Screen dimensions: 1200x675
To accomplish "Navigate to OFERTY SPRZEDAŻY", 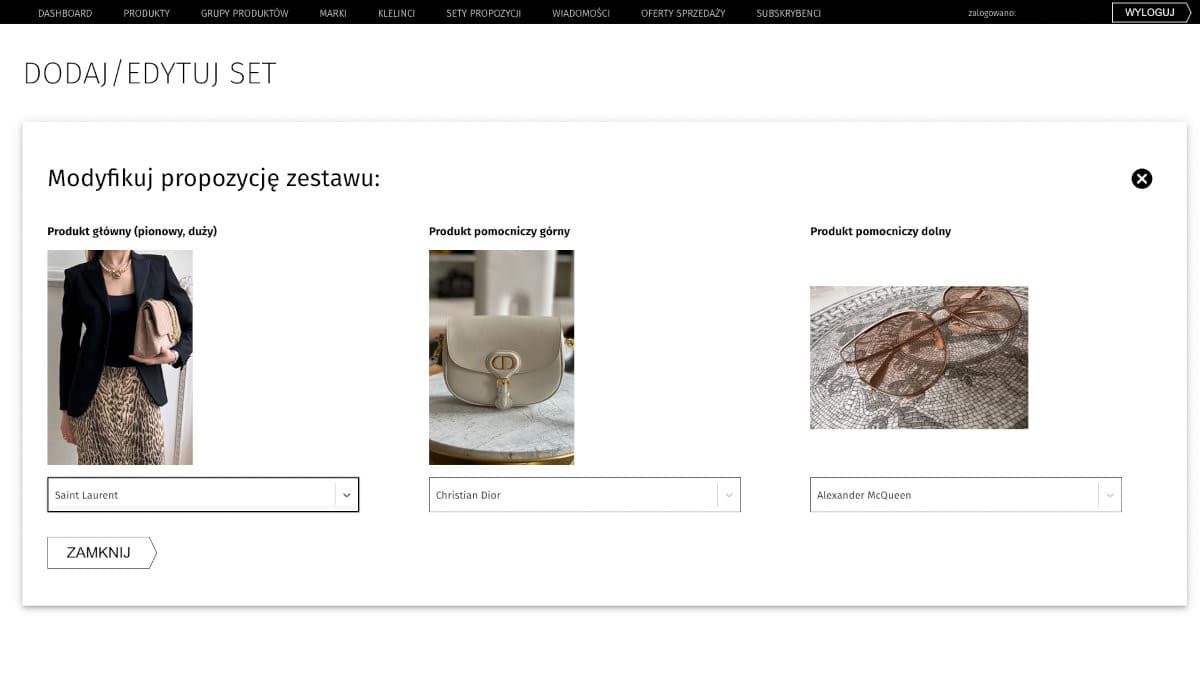I will click(x=682, y=13).
